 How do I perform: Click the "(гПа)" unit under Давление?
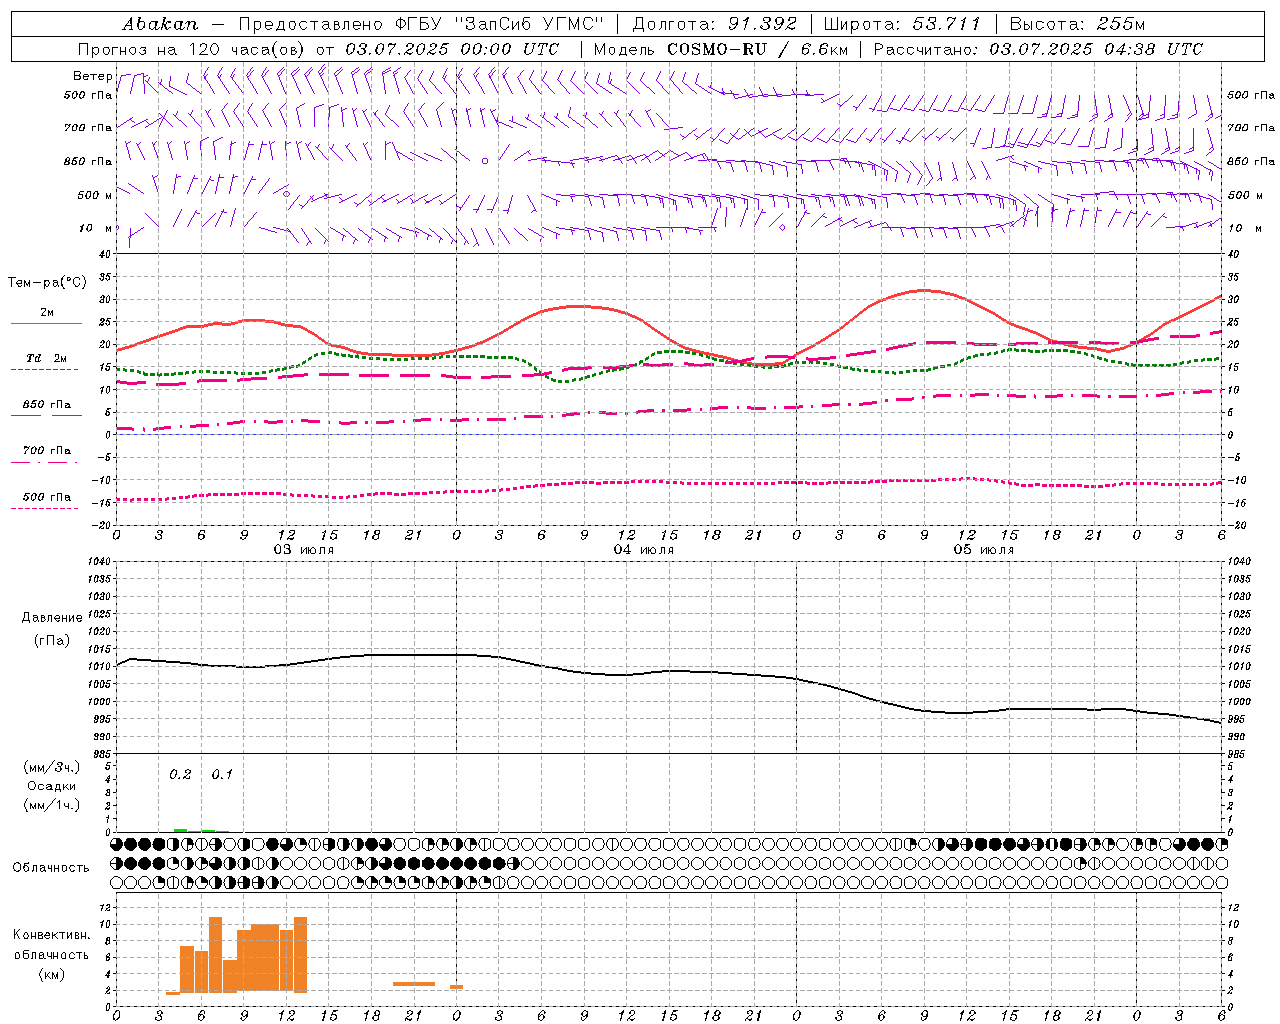(x=52, y=641)
